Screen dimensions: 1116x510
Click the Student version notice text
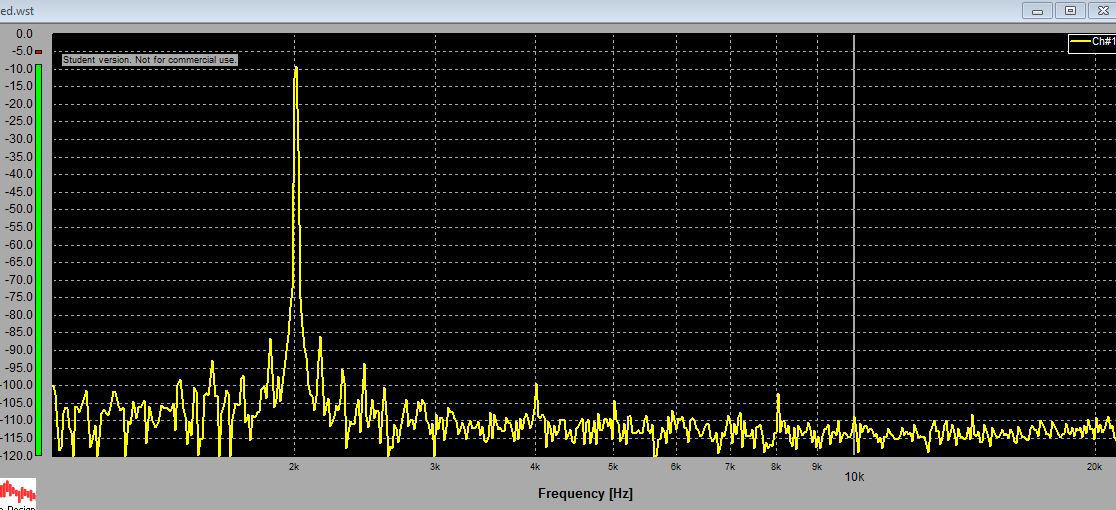149,60
